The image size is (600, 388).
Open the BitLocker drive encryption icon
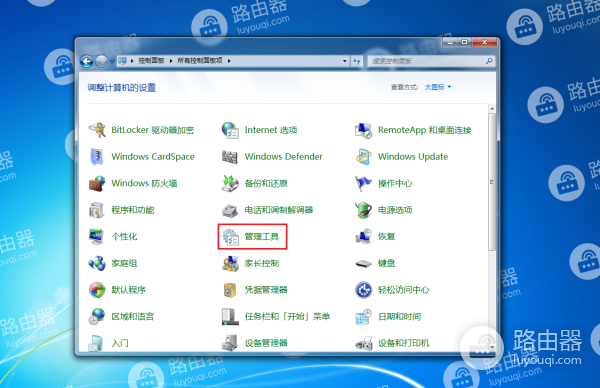pos(97,130)
